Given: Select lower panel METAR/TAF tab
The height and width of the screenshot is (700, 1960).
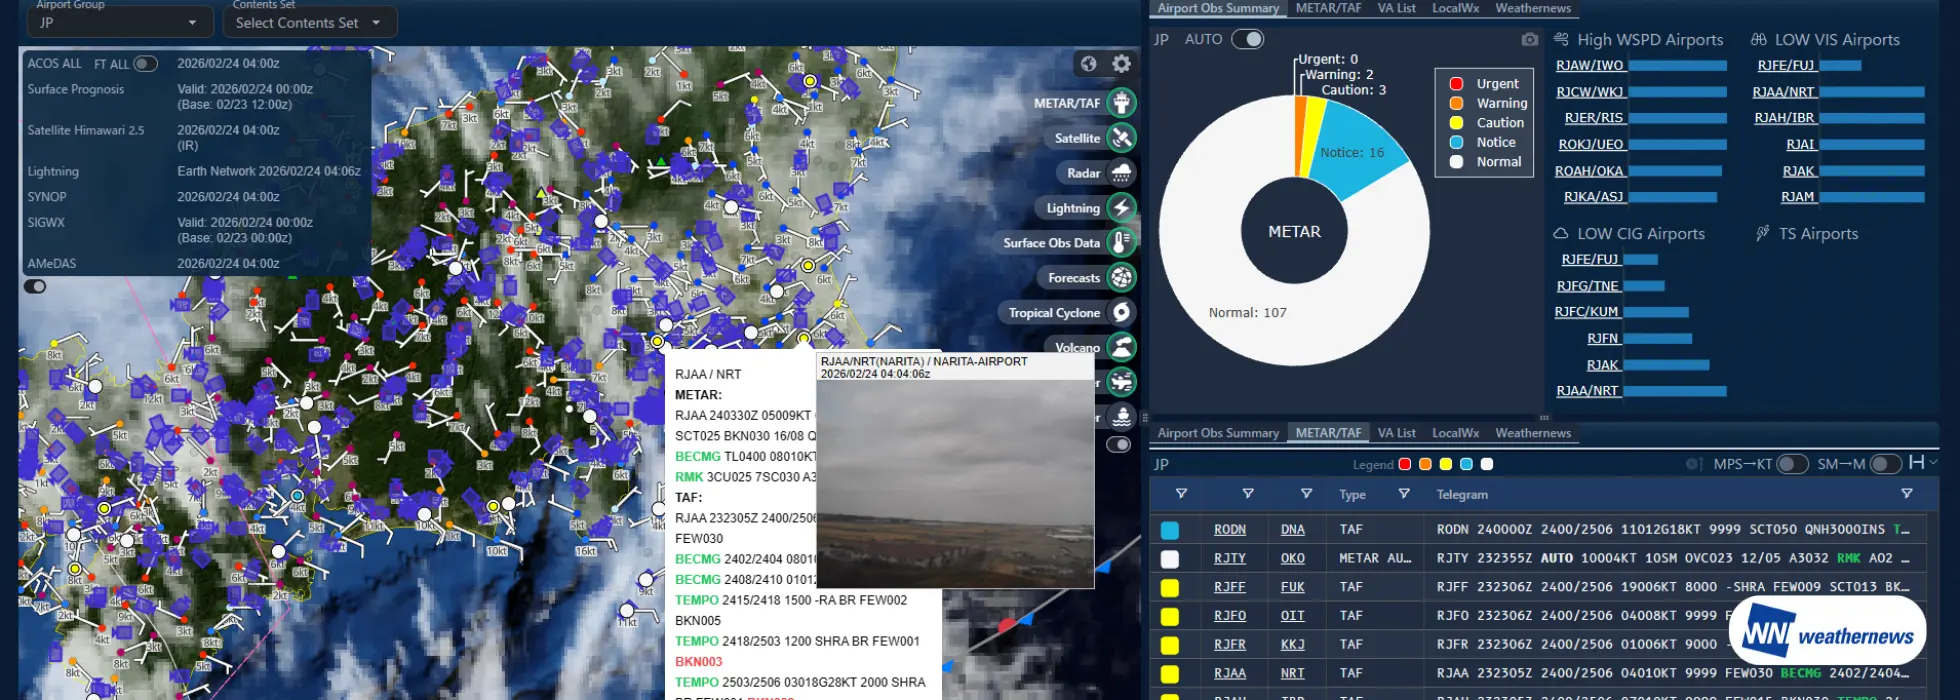Looking at the screenshot, I should tap(1328, 433).
